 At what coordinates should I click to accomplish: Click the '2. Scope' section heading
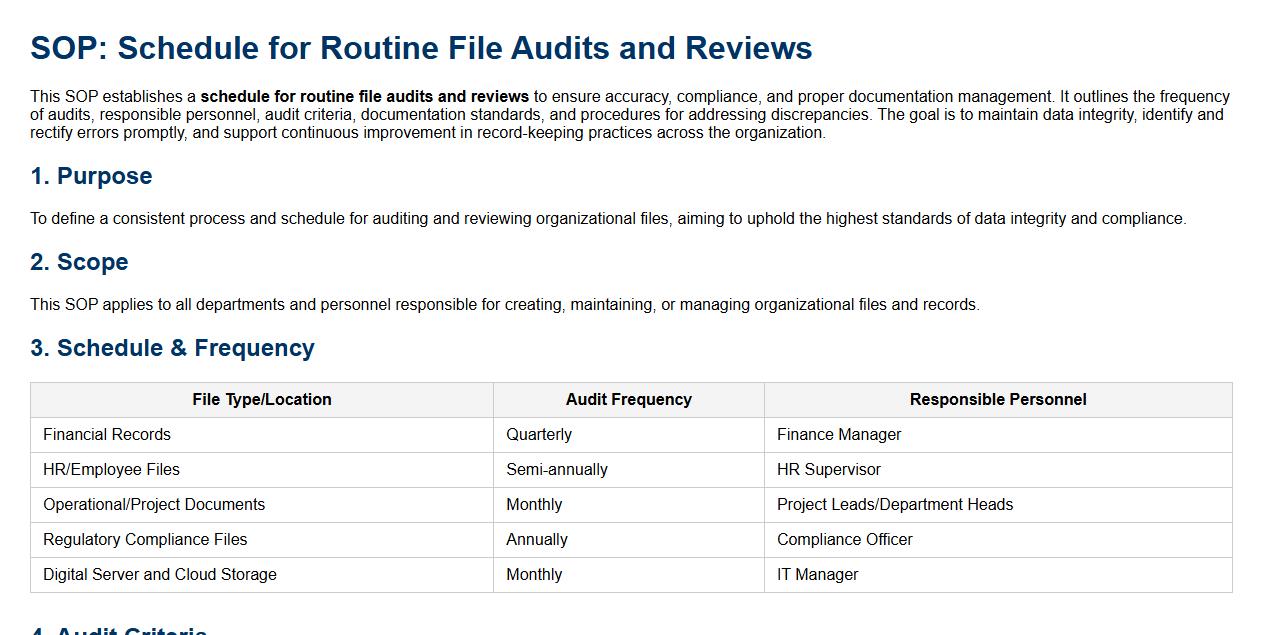point(79,262)
